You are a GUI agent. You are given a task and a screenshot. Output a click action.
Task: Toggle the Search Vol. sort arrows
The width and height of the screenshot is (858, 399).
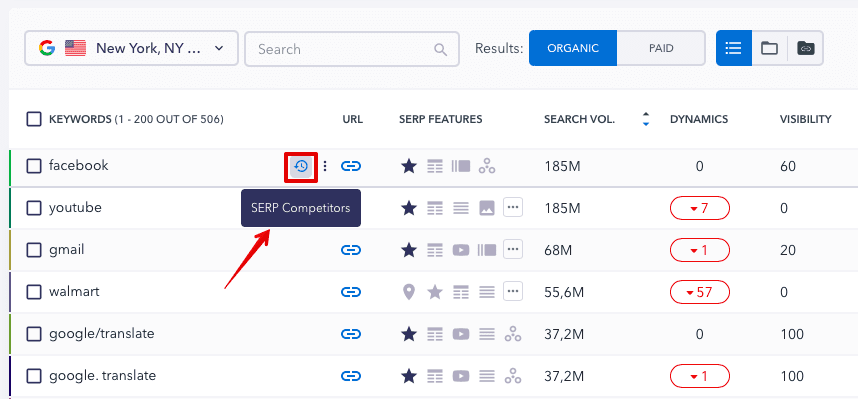(646, 119)
